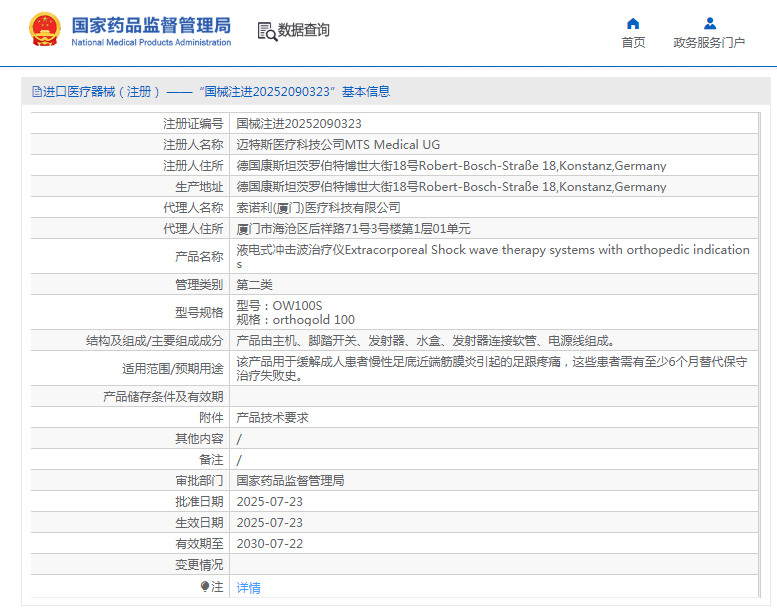Select 注册人住所 address value
Screen dimensions: 777x611
pyautogui.click(x=451, y=166)
